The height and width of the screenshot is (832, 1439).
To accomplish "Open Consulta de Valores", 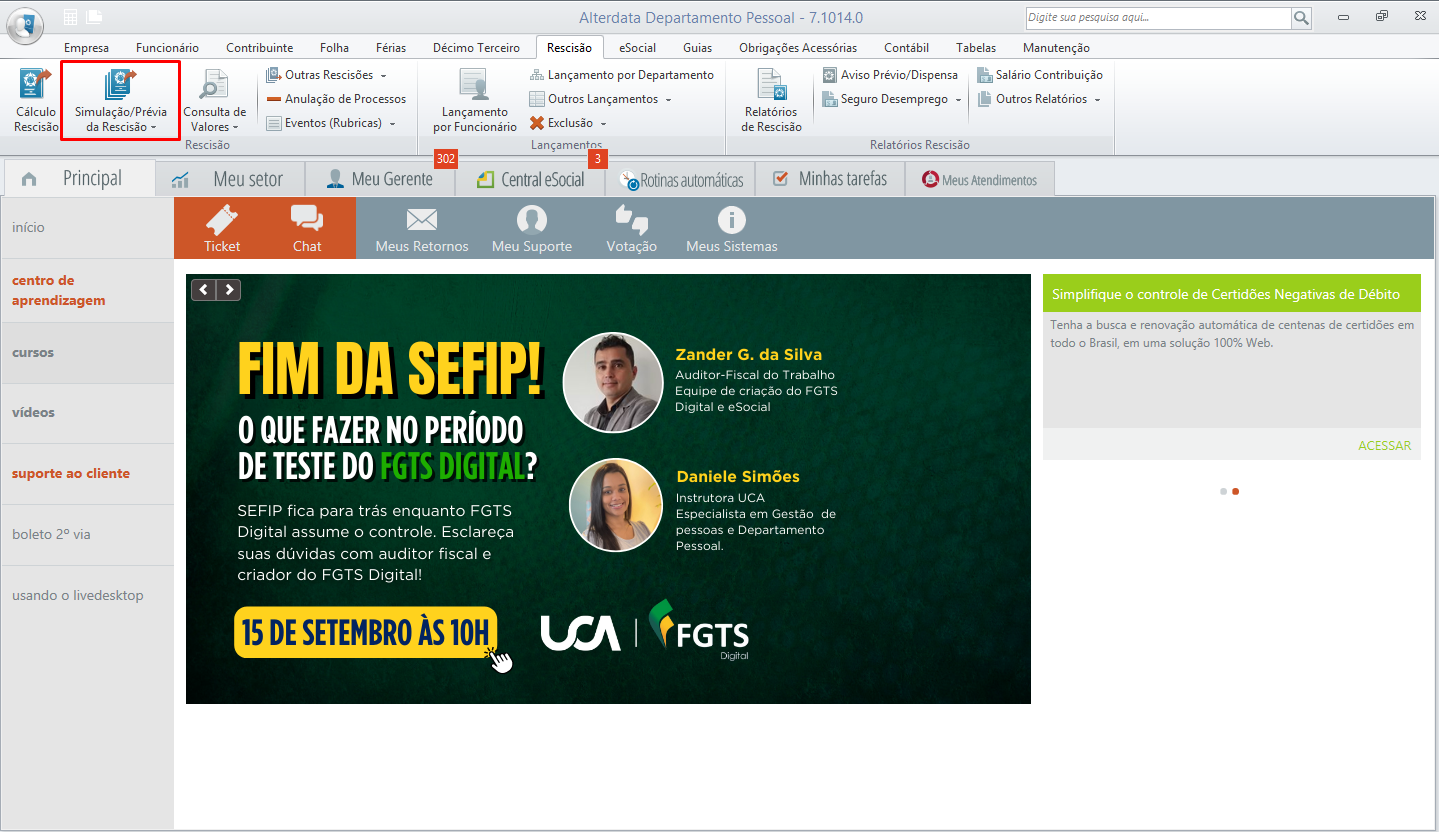I will (x=214, y=100).
